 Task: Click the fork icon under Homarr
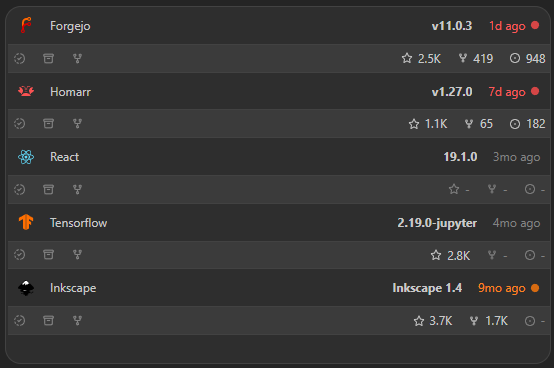[x=77, y=124]
